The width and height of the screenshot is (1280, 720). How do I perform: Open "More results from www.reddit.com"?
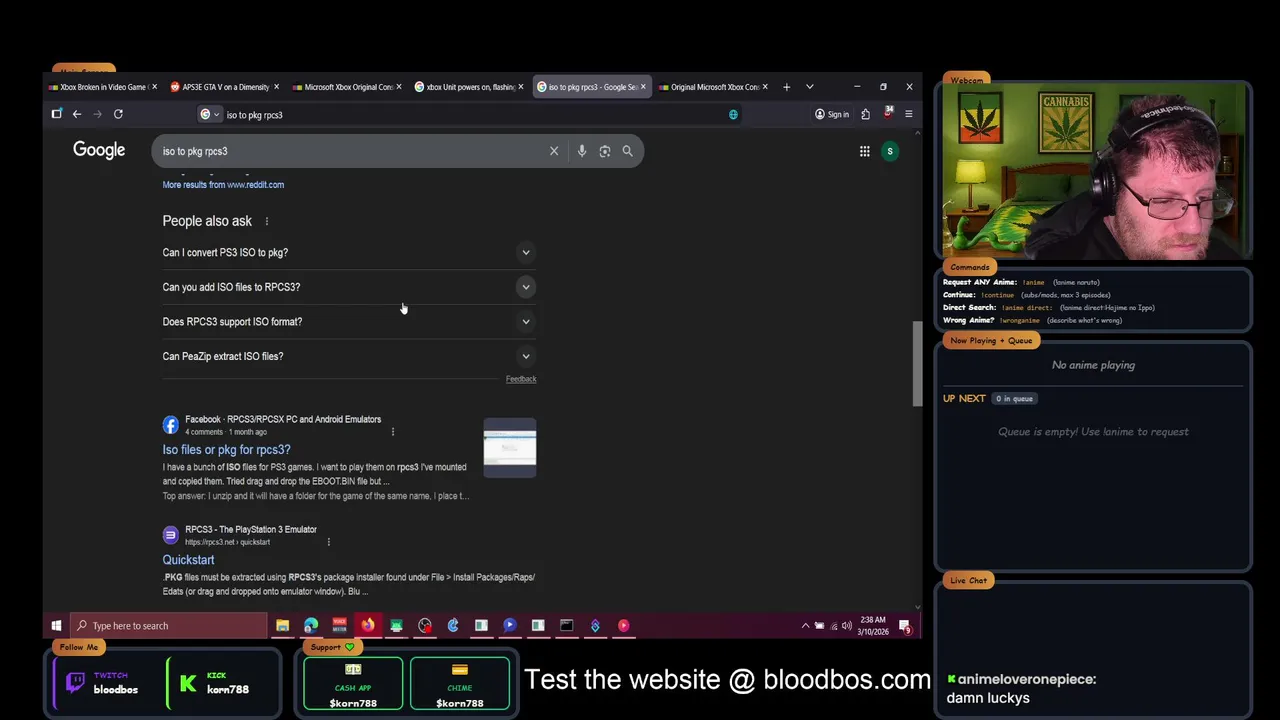pyautogui.click(x=223, y=185)
